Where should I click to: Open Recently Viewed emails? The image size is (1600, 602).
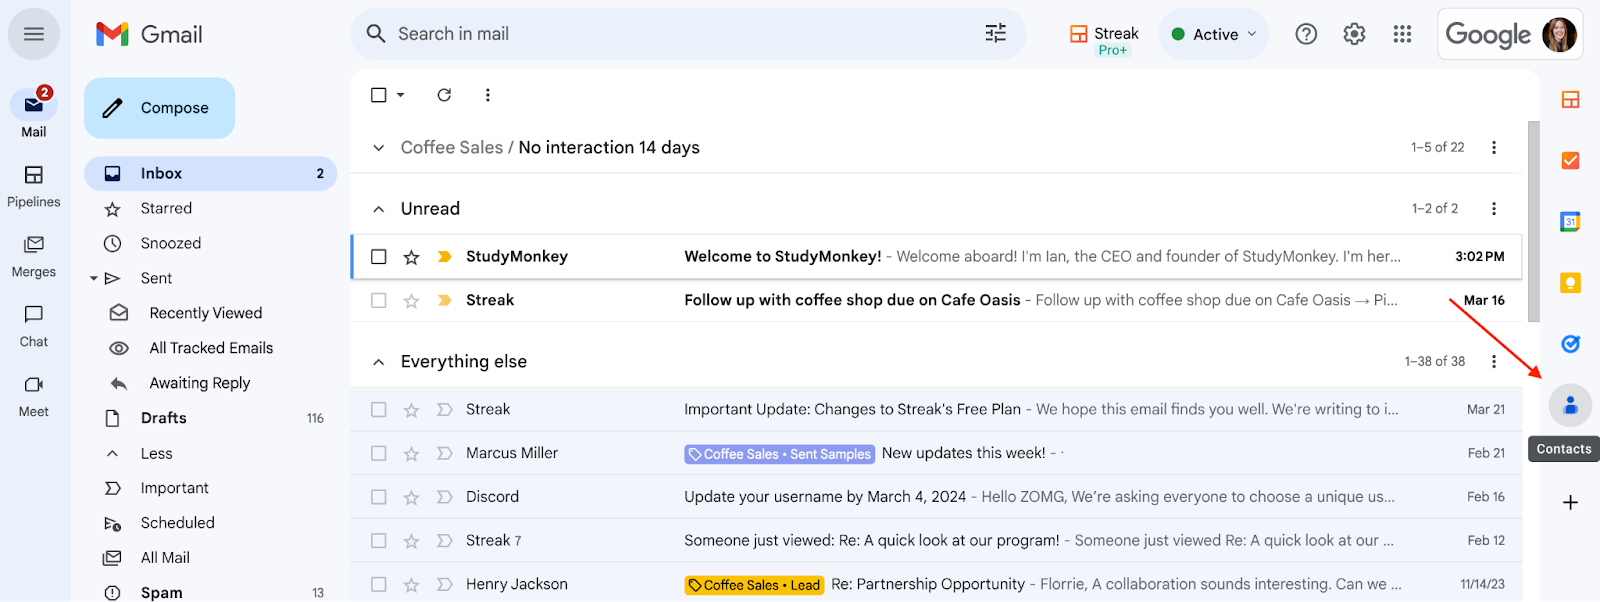(206, 313)
